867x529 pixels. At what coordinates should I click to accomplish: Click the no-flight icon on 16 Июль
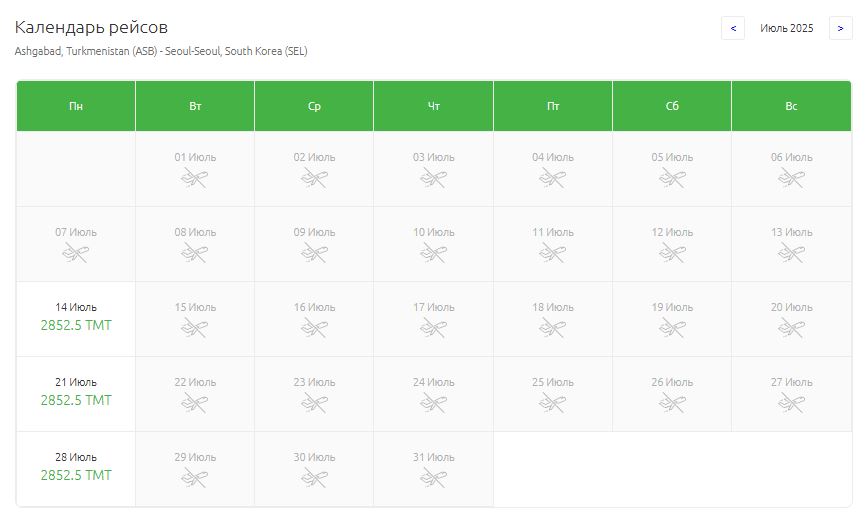coord(314,328)
